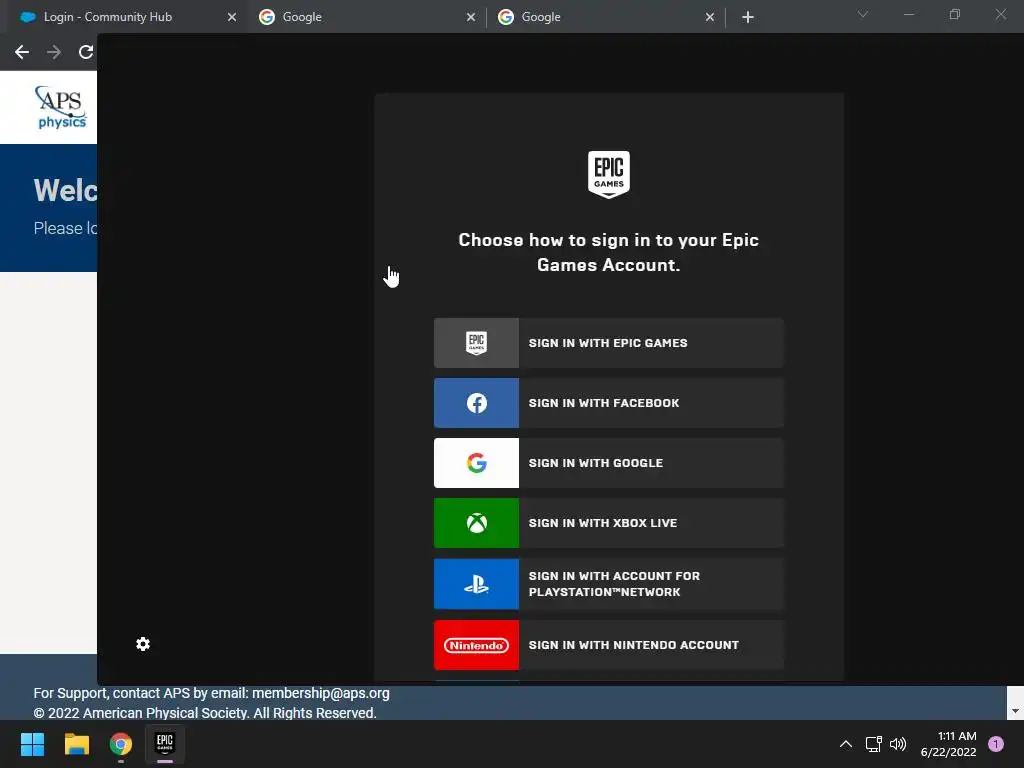Close the second Google tab
Screen dimensions: 1024x768
[710, 17]
